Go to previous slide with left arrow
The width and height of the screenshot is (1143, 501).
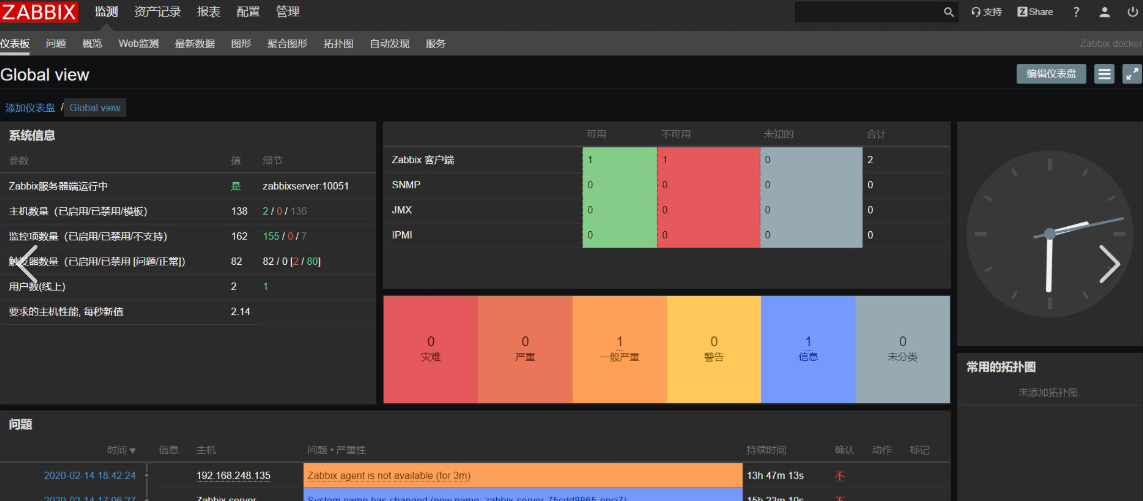click(28, 264)
